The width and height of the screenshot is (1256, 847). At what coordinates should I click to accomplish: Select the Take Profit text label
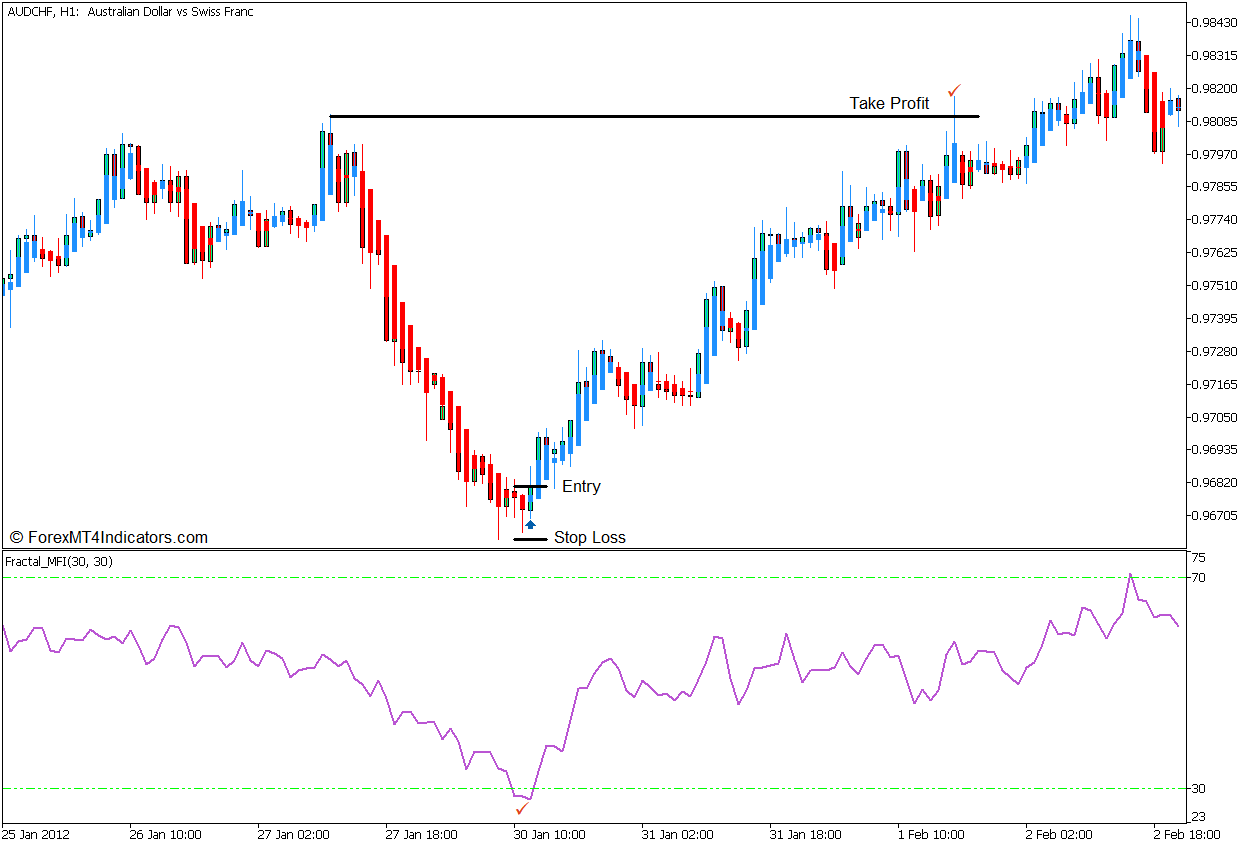click(889, 103)
